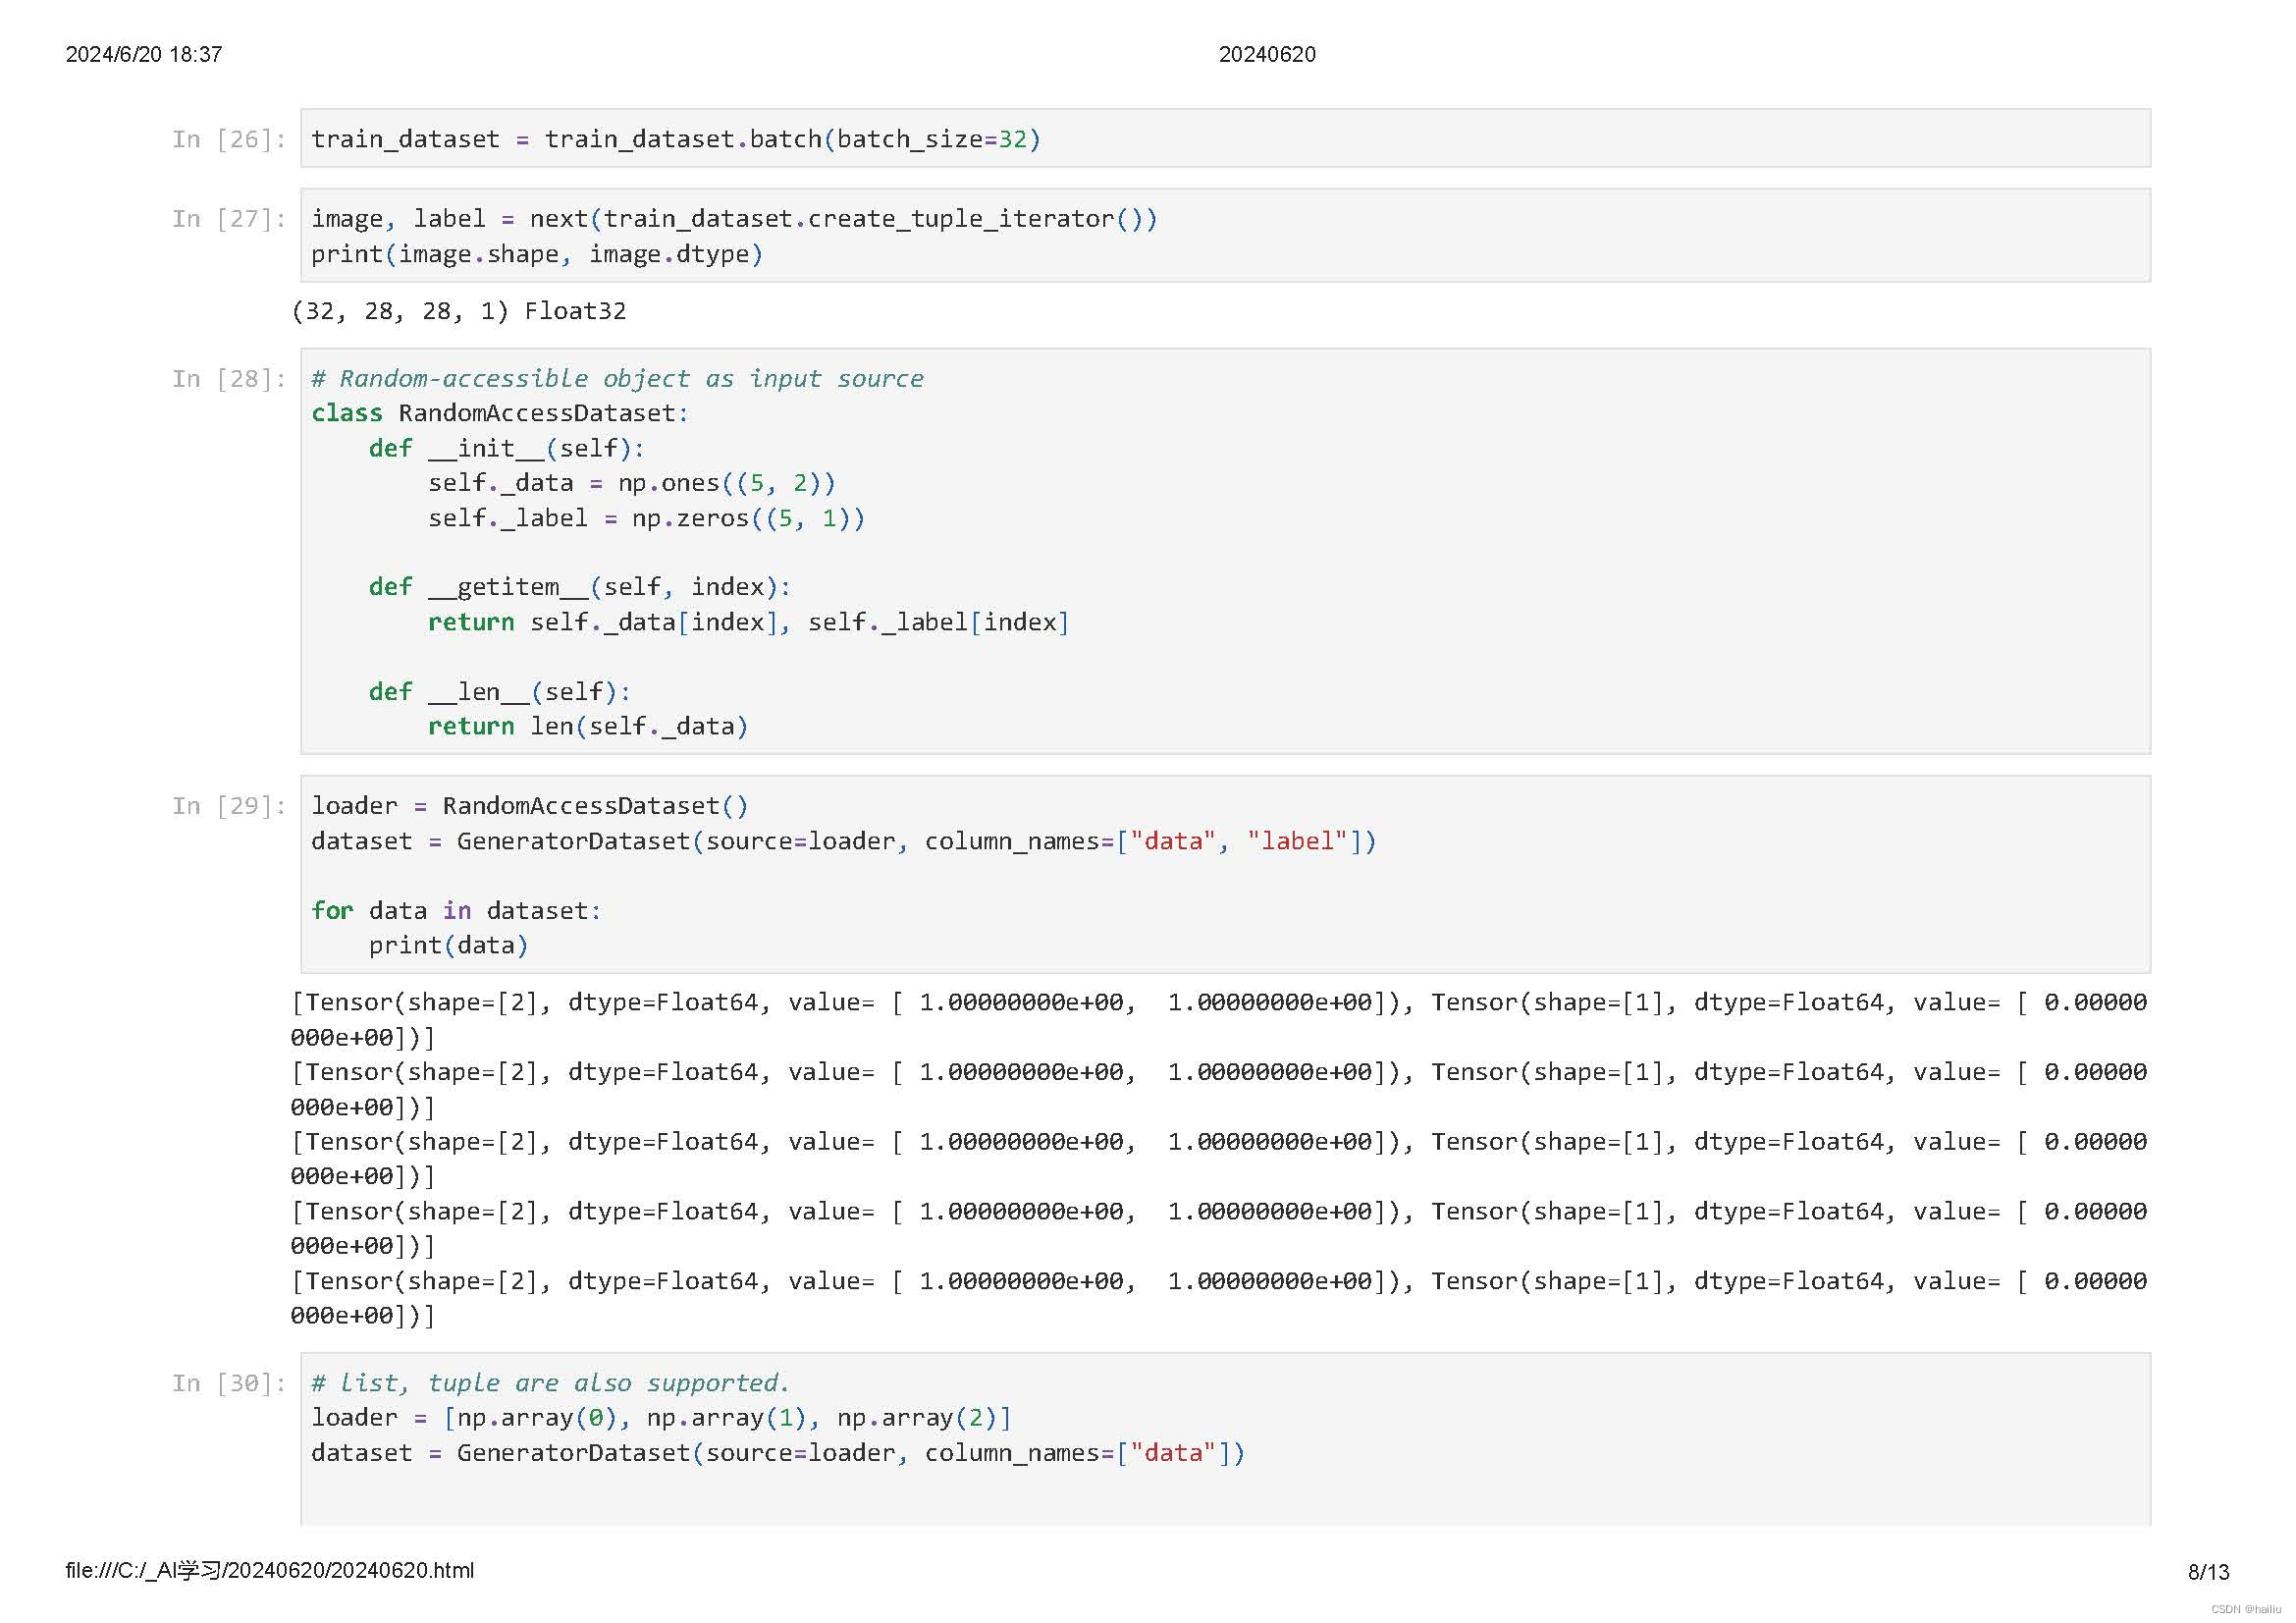Click the In [26] cell prompt label
Viewport: 2296px width, 1623px height.
(x=228, y=139)
